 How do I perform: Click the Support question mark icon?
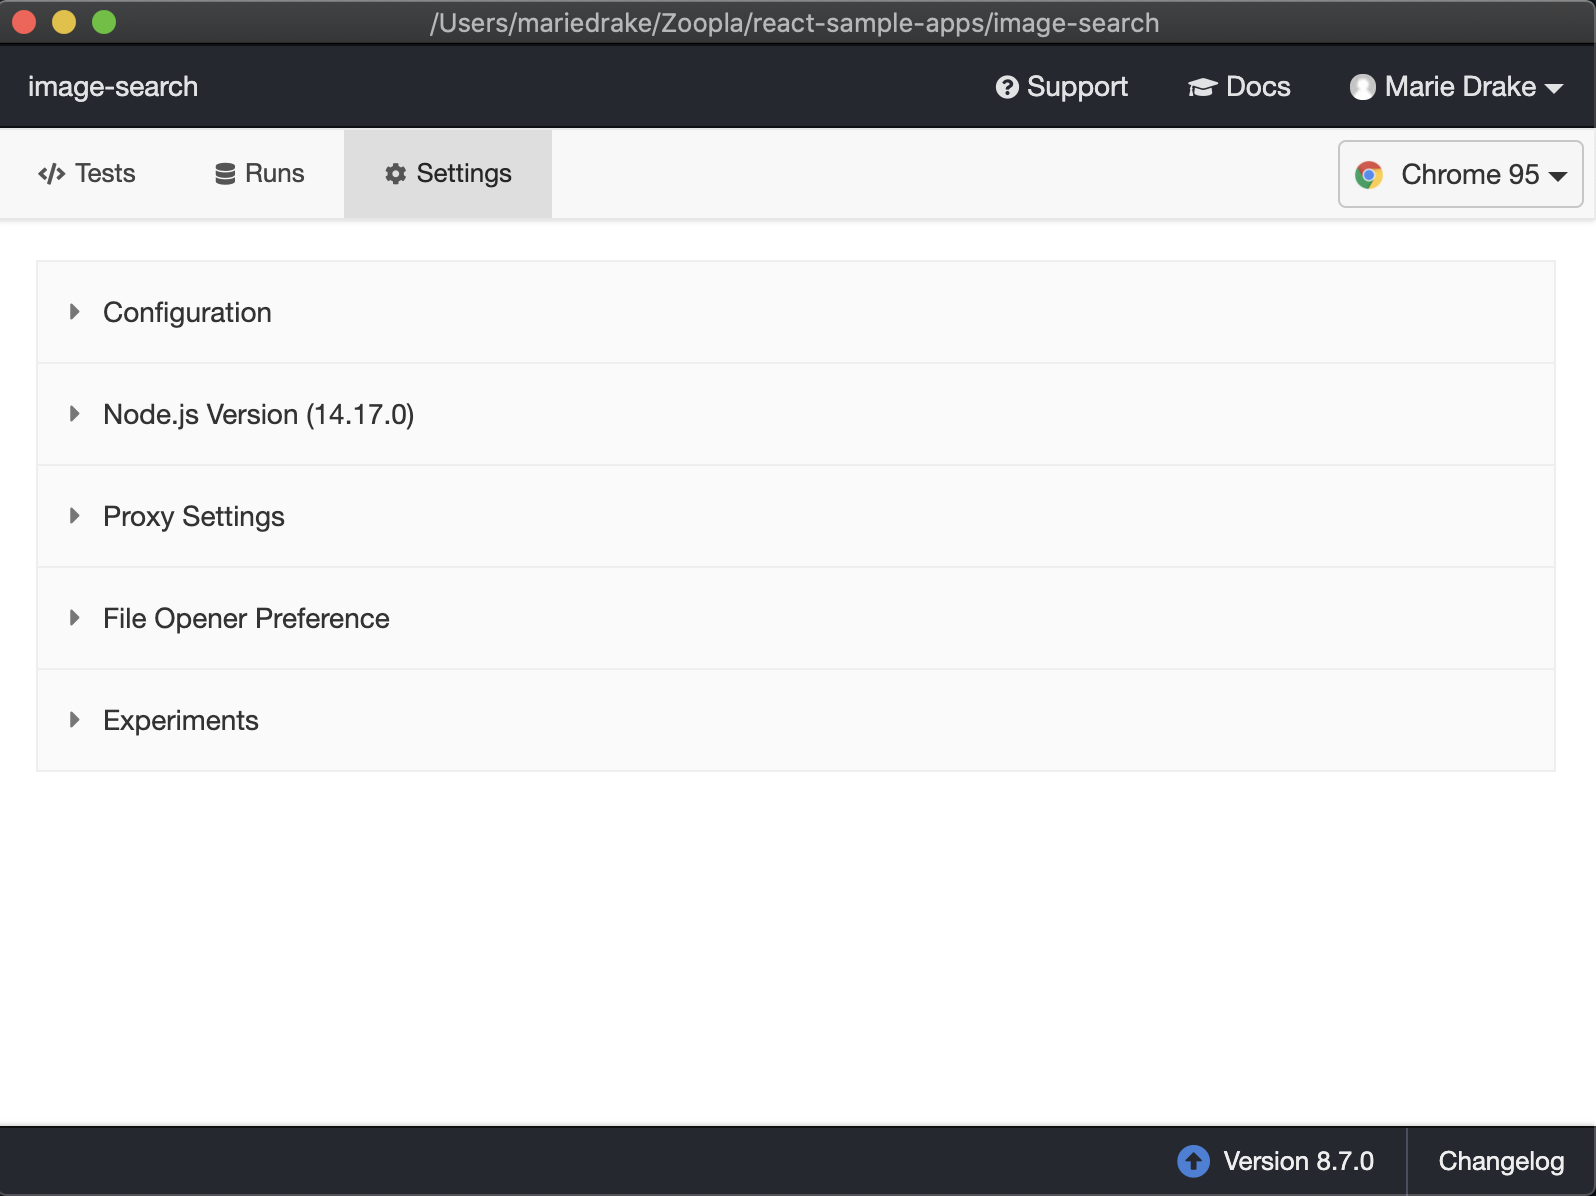pyautogui.click(x=1007, y=88)
